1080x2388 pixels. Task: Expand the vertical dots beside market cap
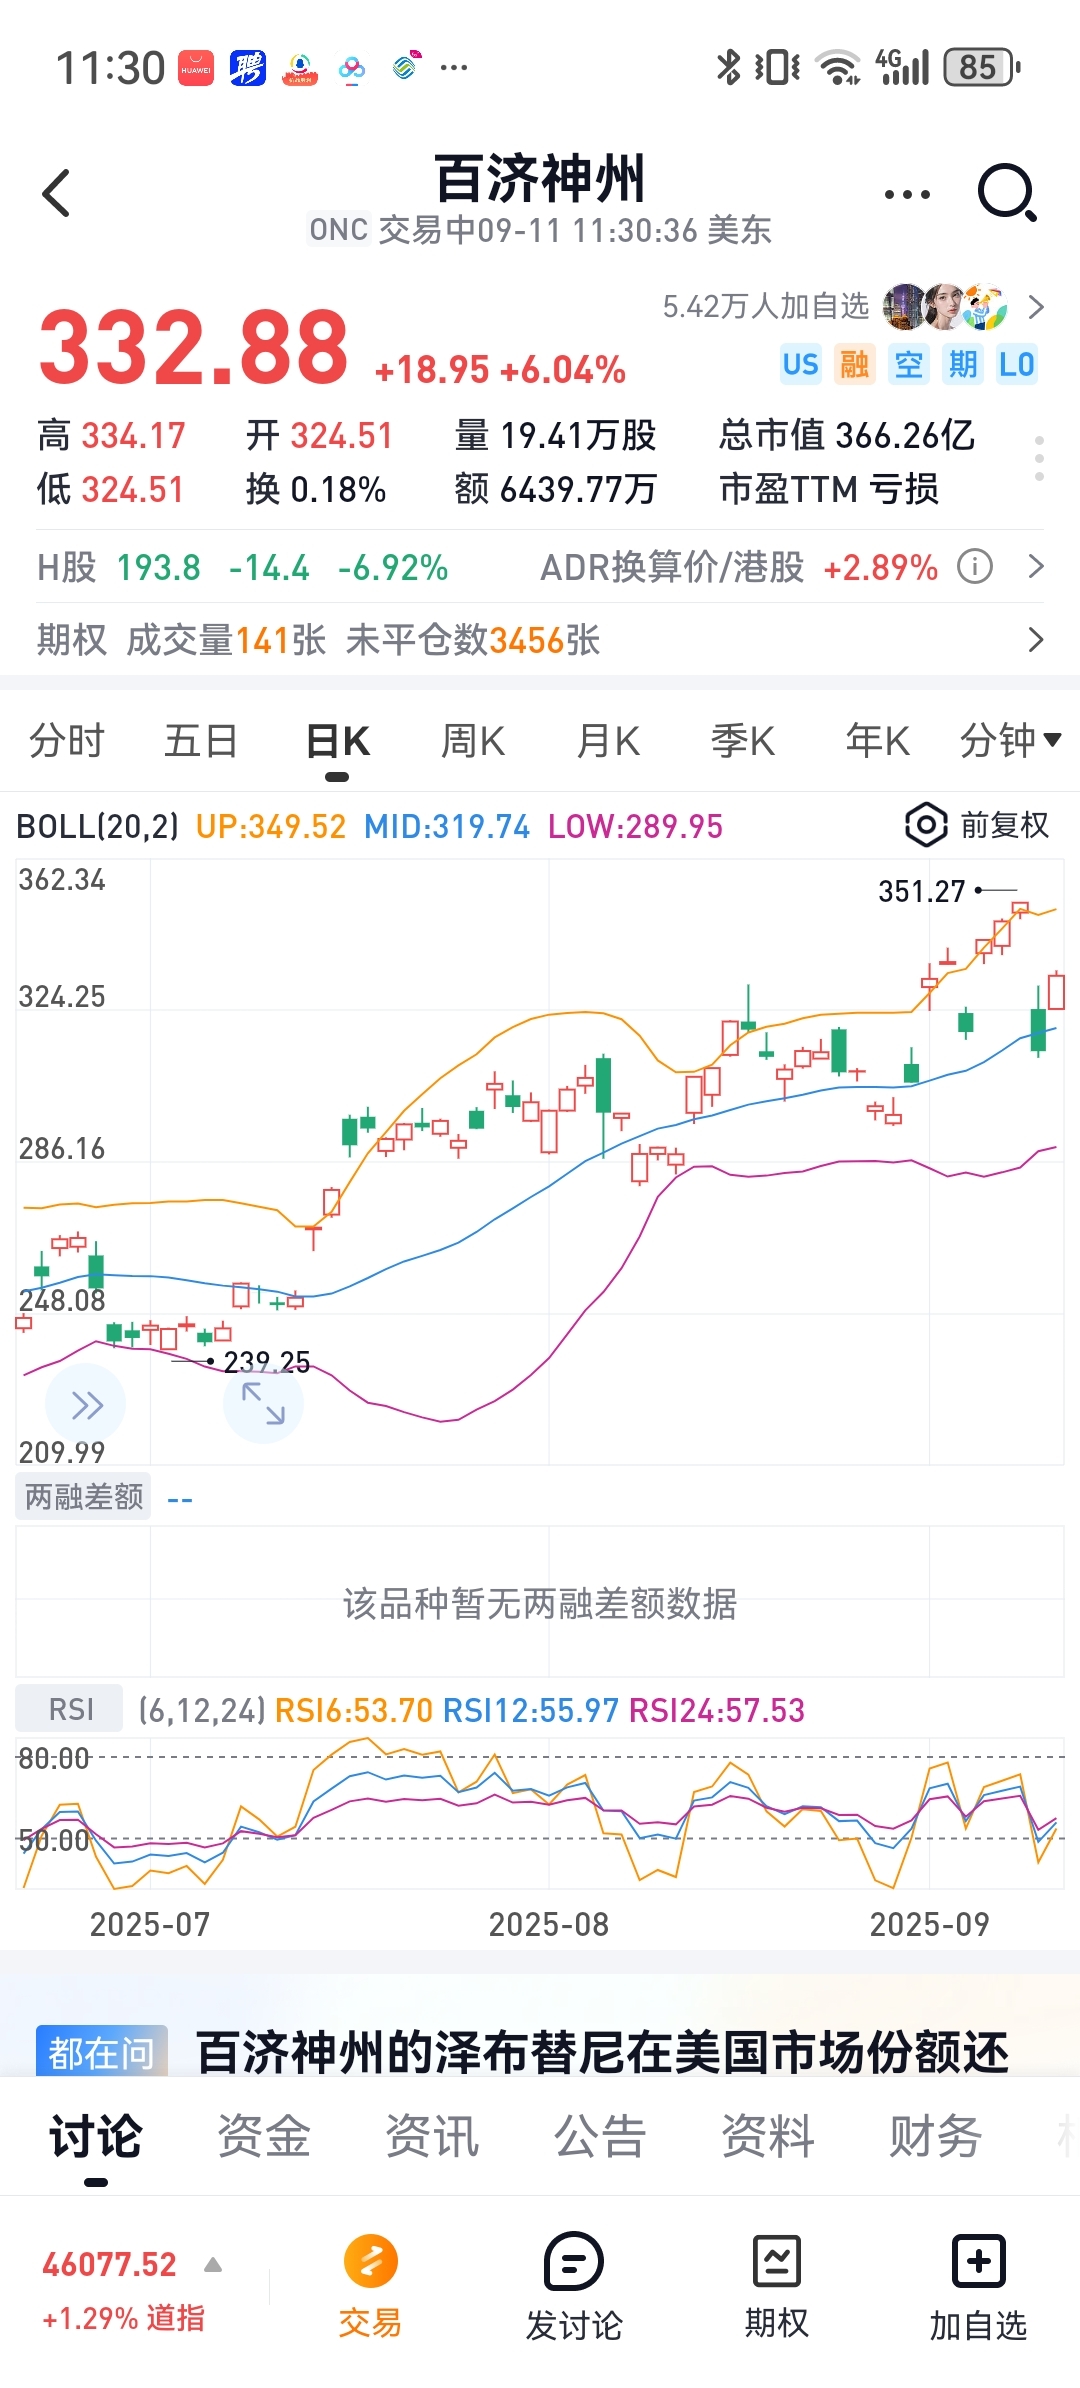[x=1039, y=459]
